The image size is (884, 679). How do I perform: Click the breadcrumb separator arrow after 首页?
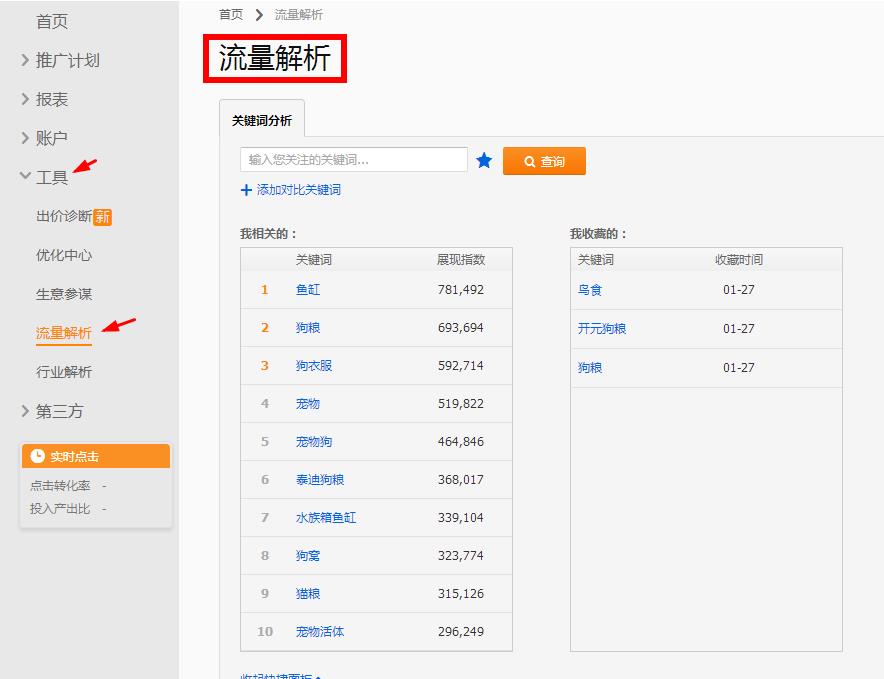point(256,14)
